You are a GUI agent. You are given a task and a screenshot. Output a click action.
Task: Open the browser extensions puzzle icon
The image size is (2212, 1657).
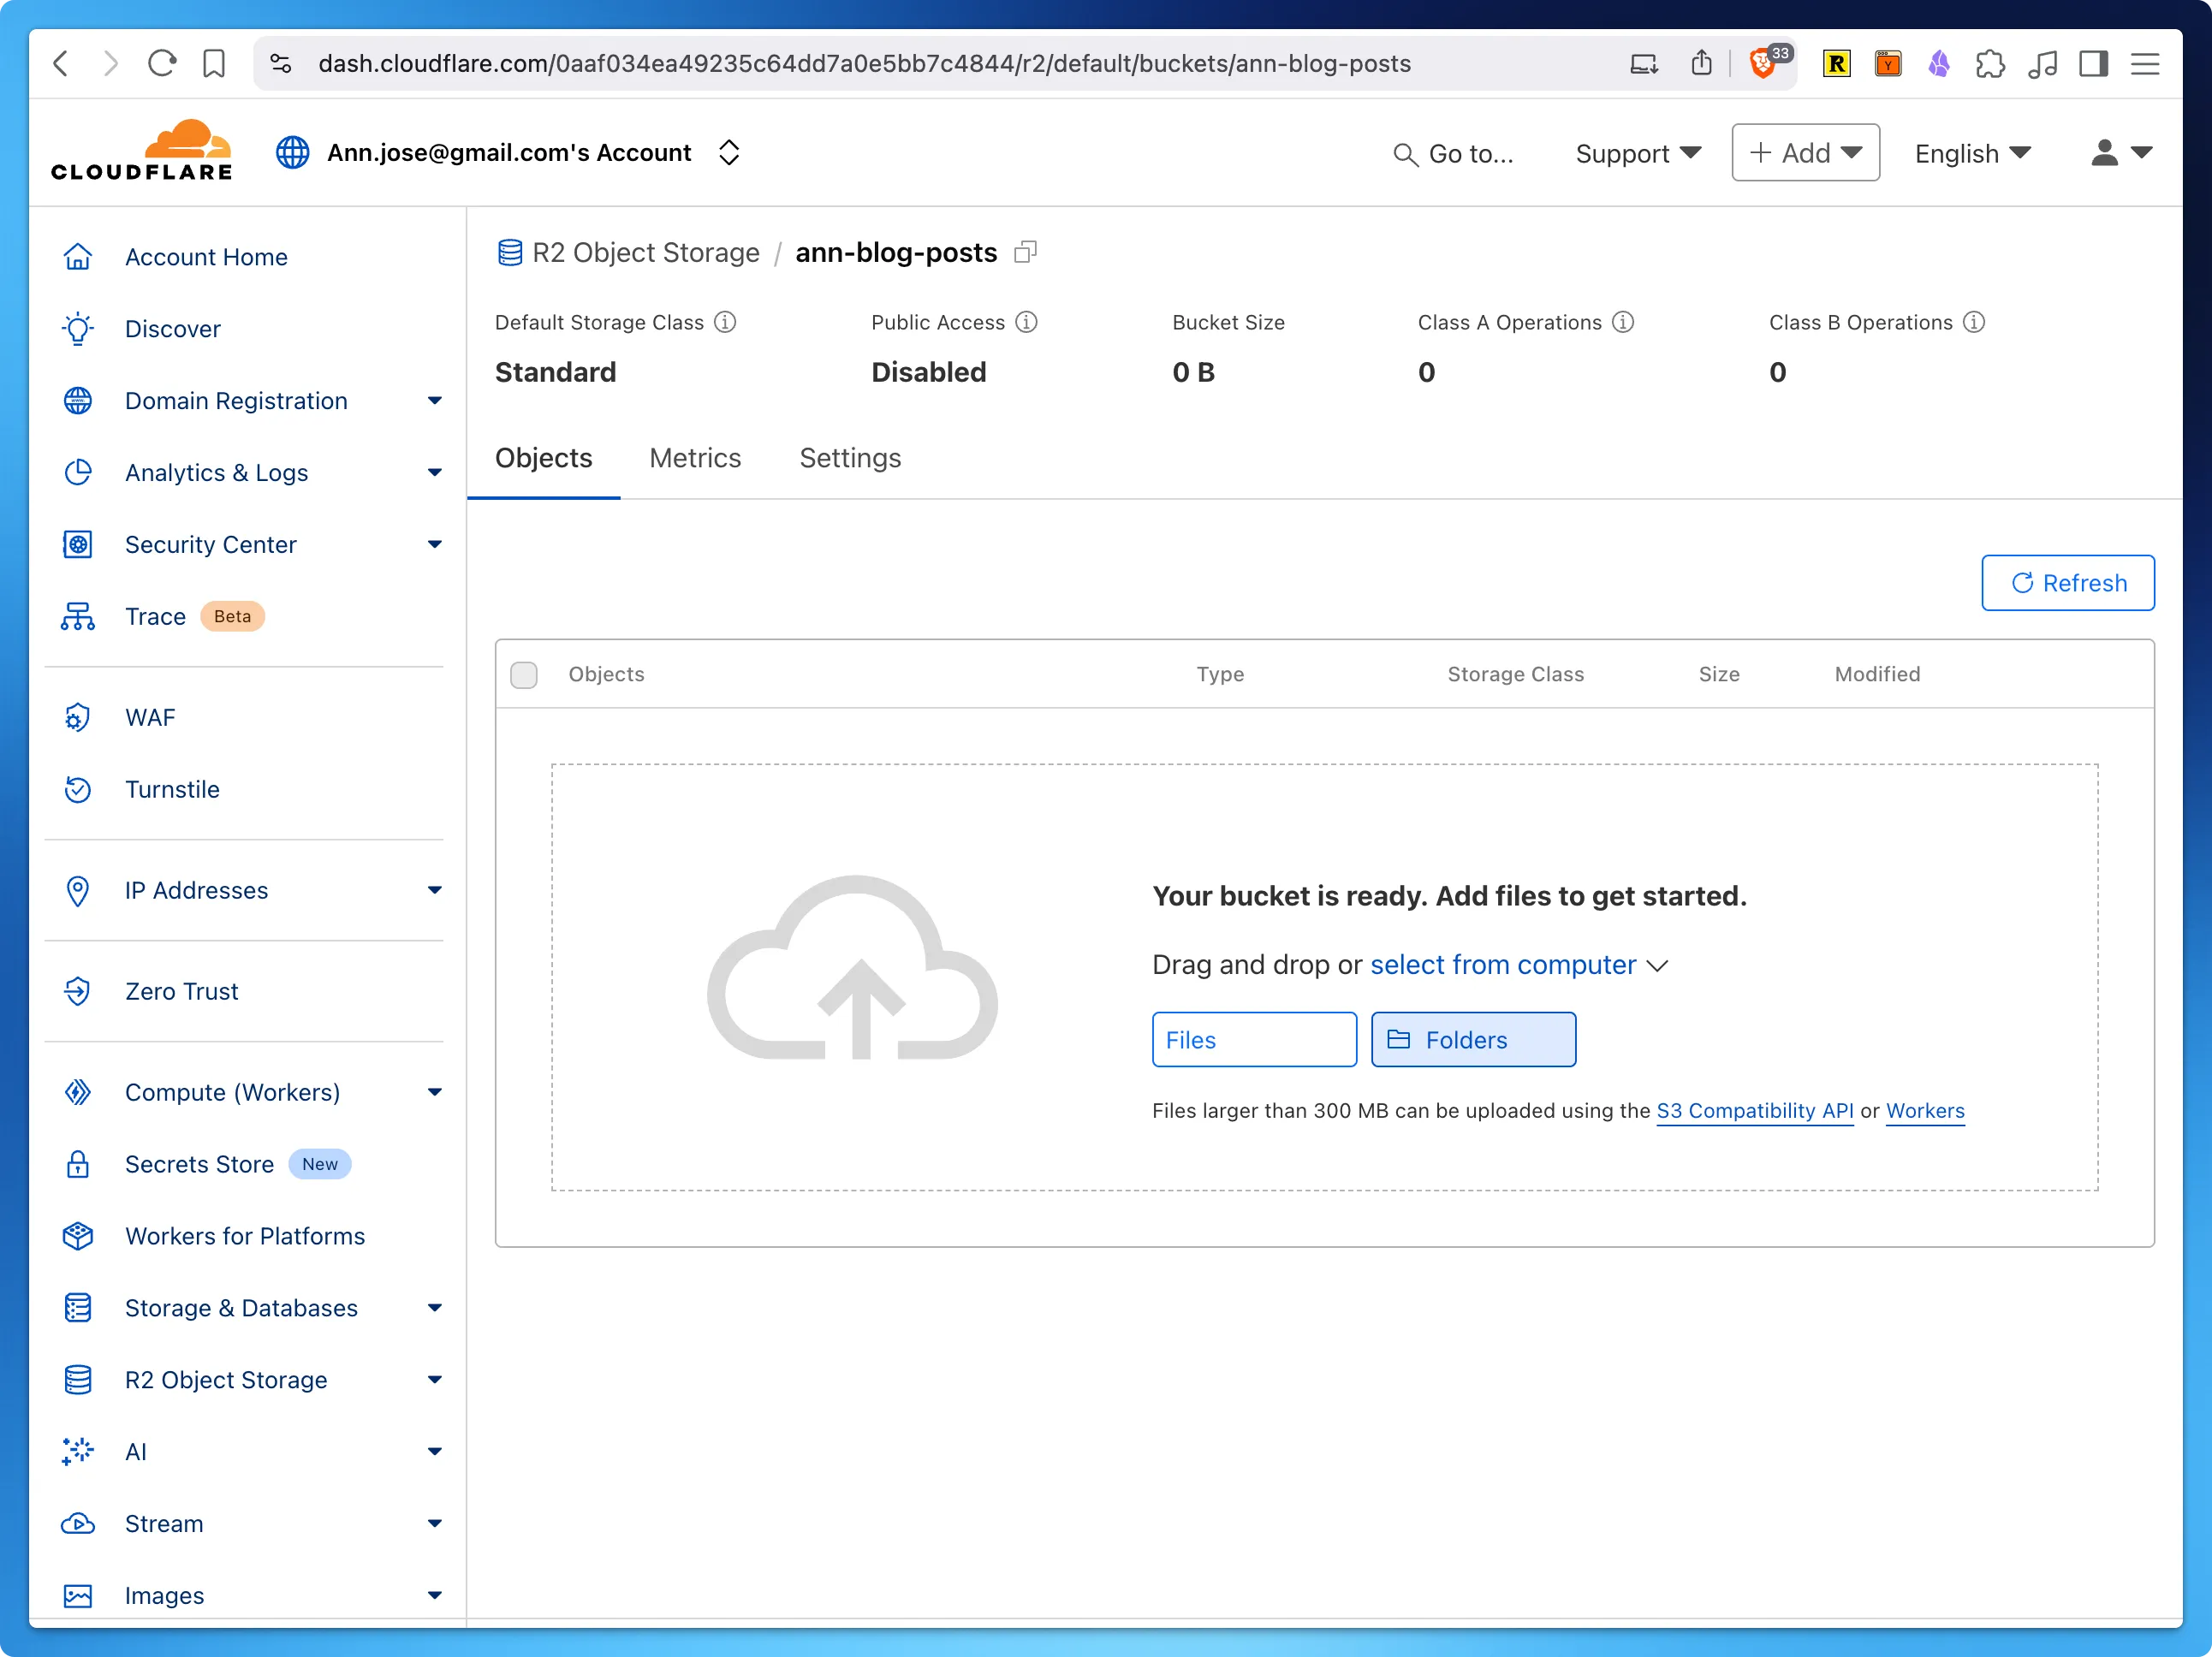point(1990,64)
